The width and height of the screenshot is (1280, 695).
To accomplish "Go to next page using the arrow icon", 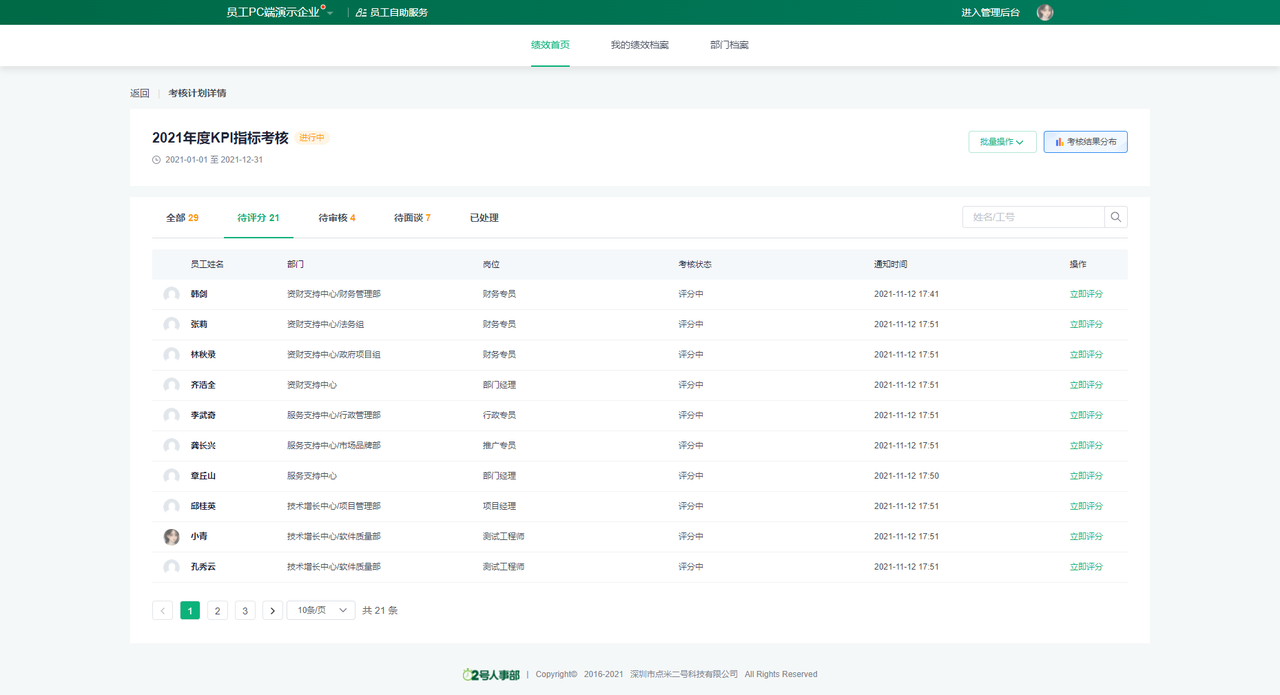I will tap(272, 610).
